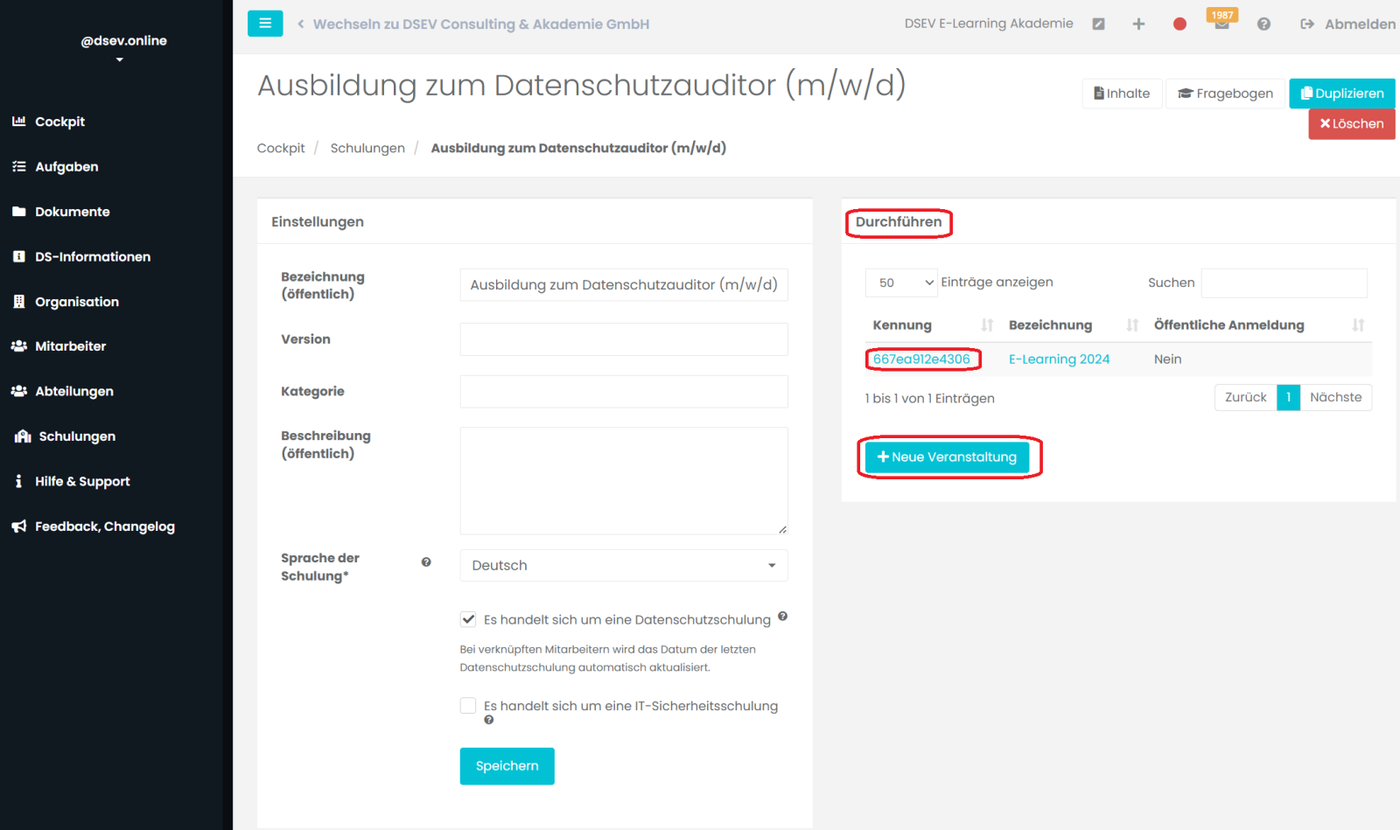This screenshot has width=1400, height=830.
Task: Click the Duplizieren button
Action: [1341, 93]
